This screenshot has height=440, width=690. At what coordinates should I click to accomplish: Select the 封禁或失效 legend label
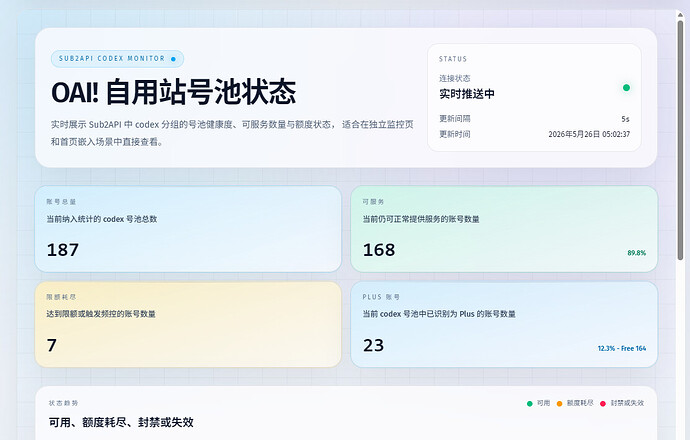(x=627, y=403)
